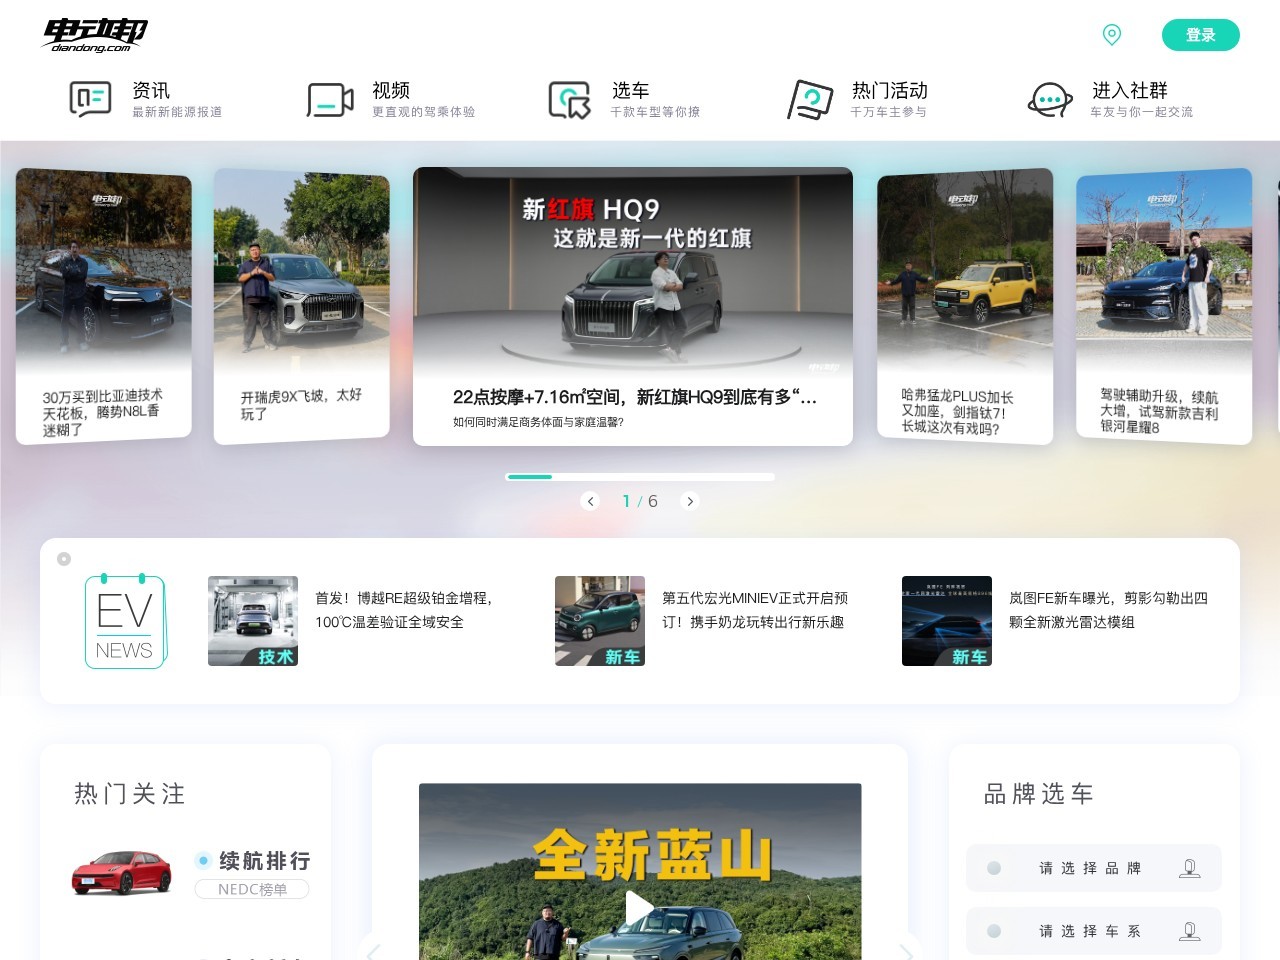Read article 岚图FE新车曝光
Screen dimensions: 1280x960
(x=1108, y=610)
